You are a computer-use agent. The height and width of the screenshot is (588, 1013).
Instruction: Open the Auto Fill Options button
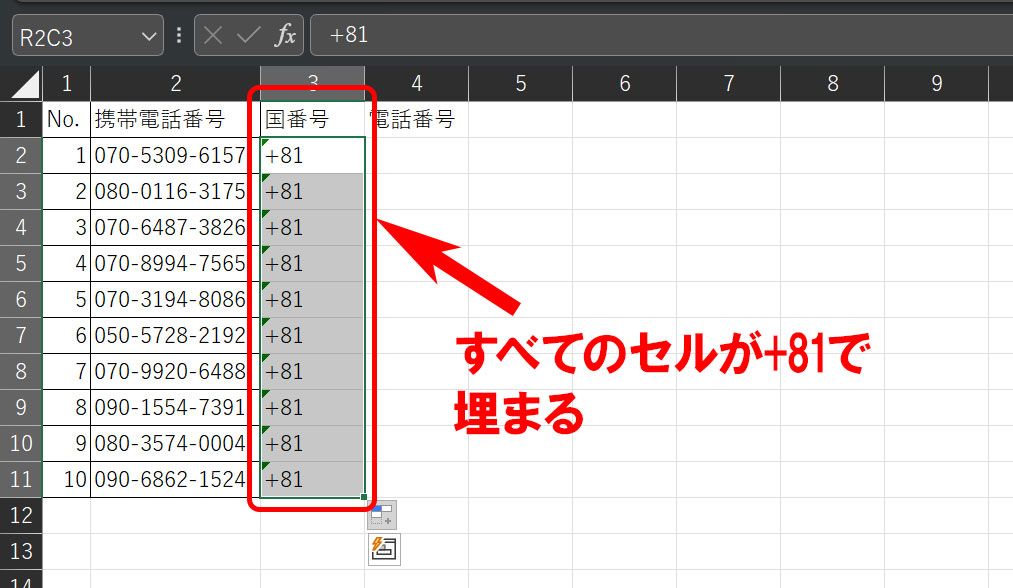[382, 515]
